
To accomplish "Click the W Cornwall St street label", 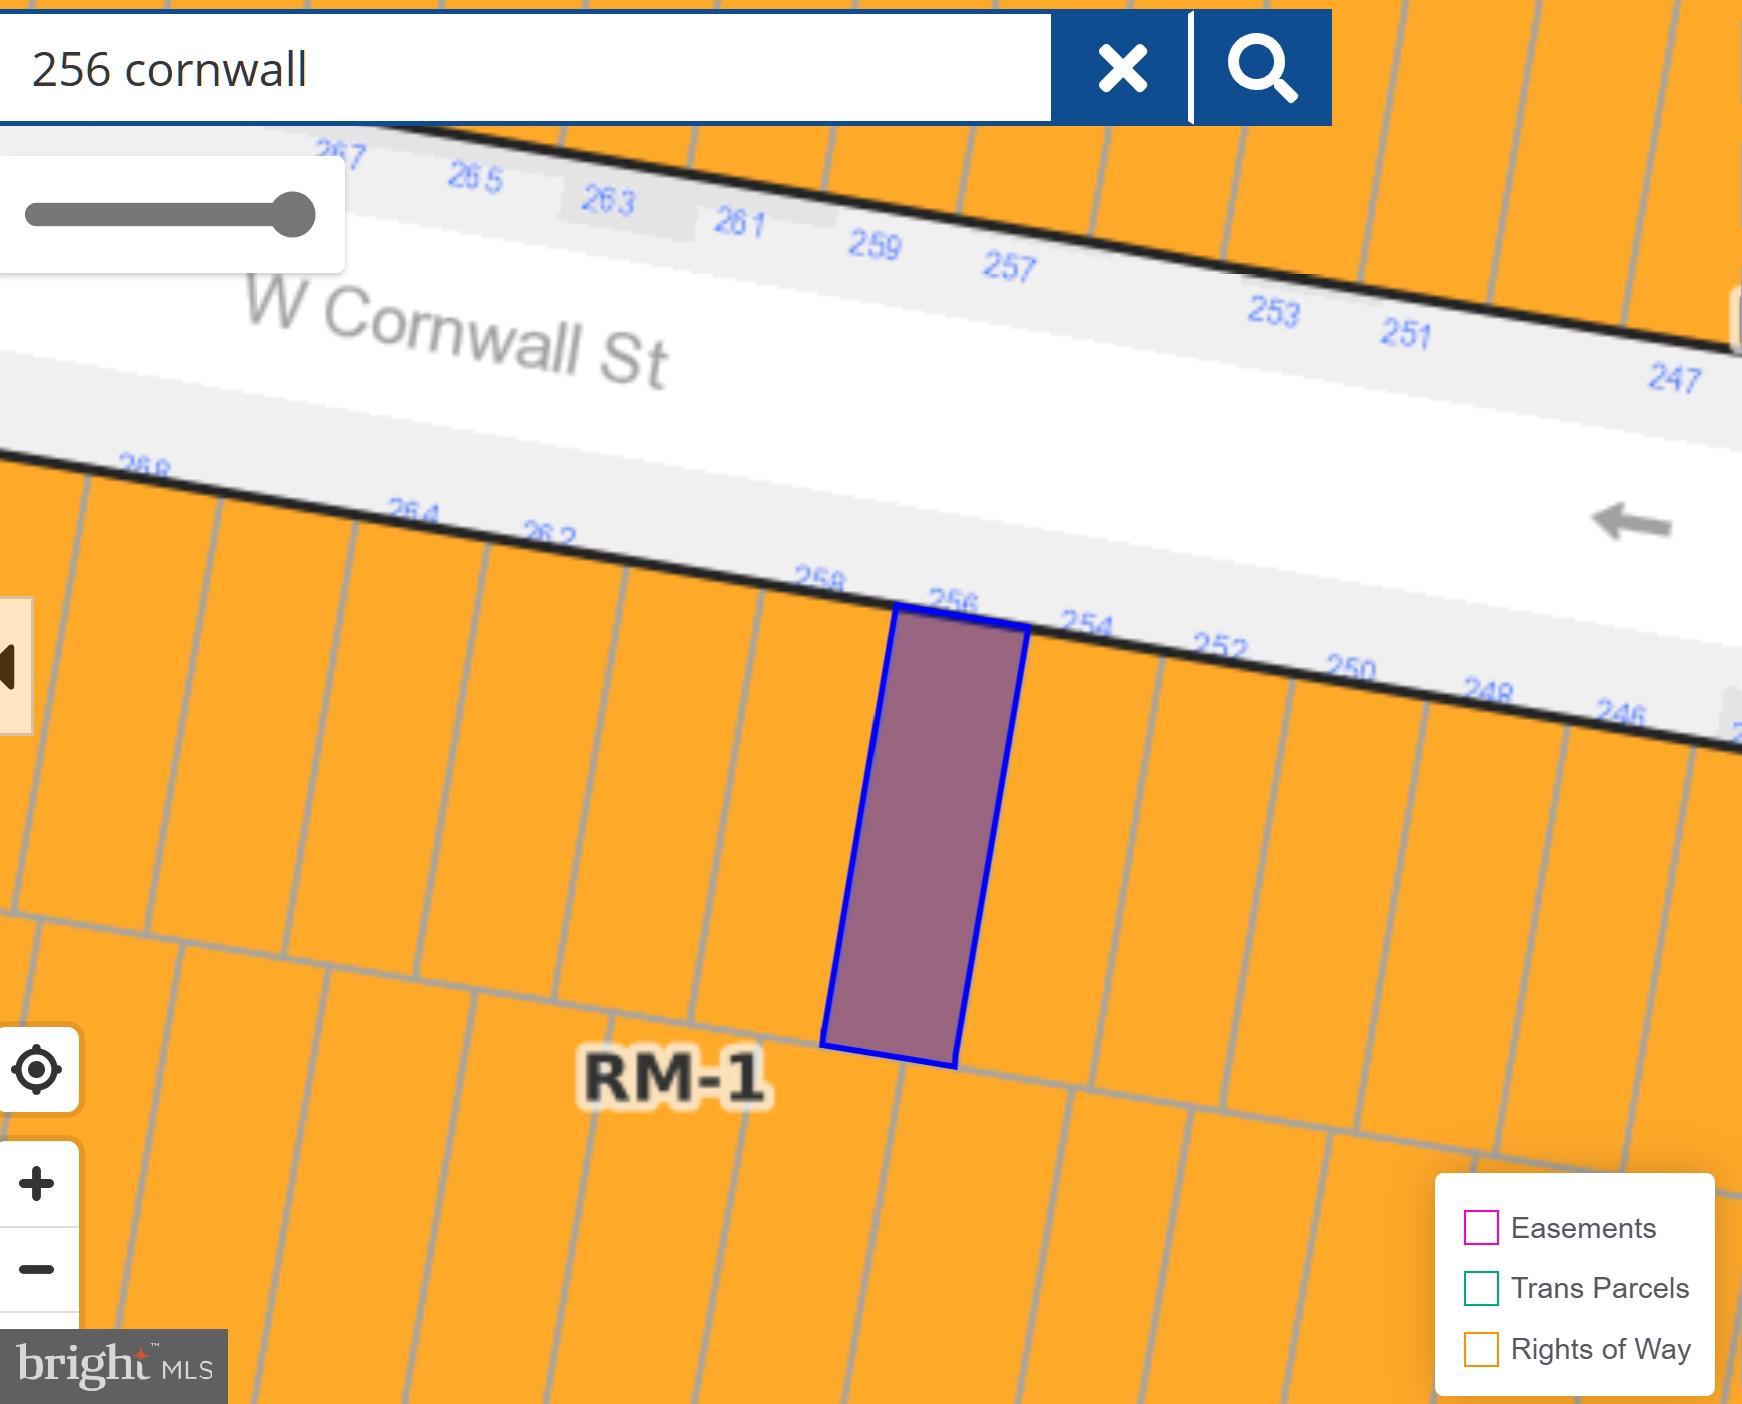I will pyautogui.click(x=457, y=333).
